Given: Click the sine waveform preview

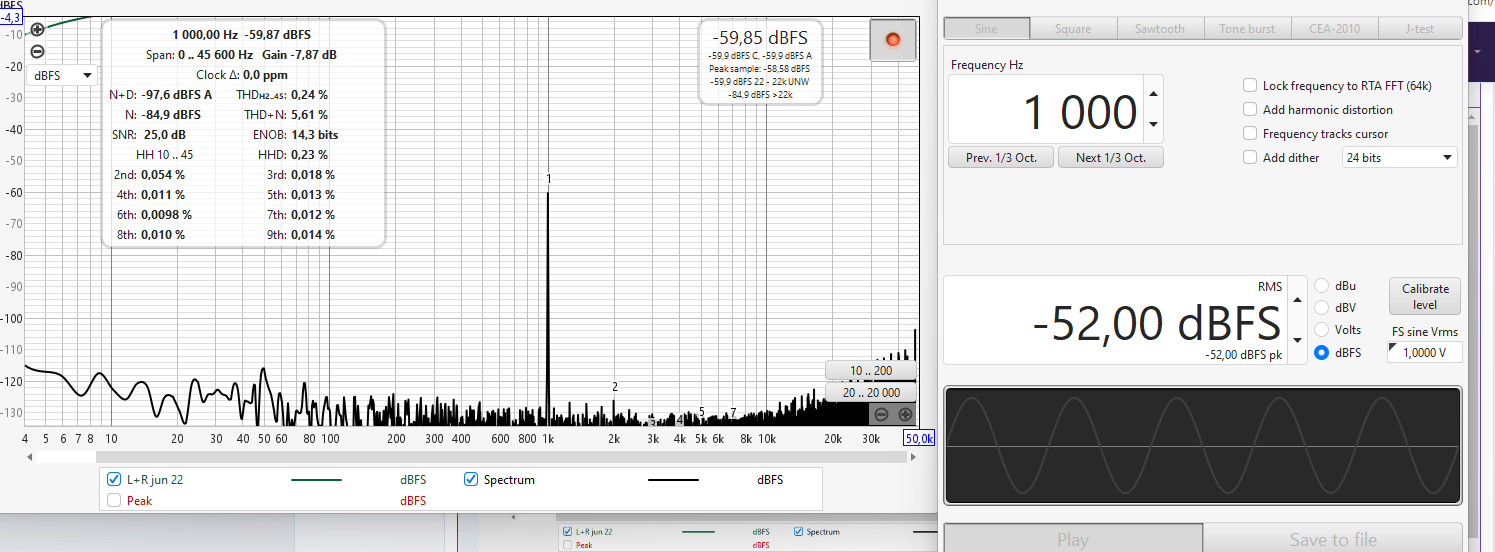Looking at the screenshot, I should (1203, 446).
